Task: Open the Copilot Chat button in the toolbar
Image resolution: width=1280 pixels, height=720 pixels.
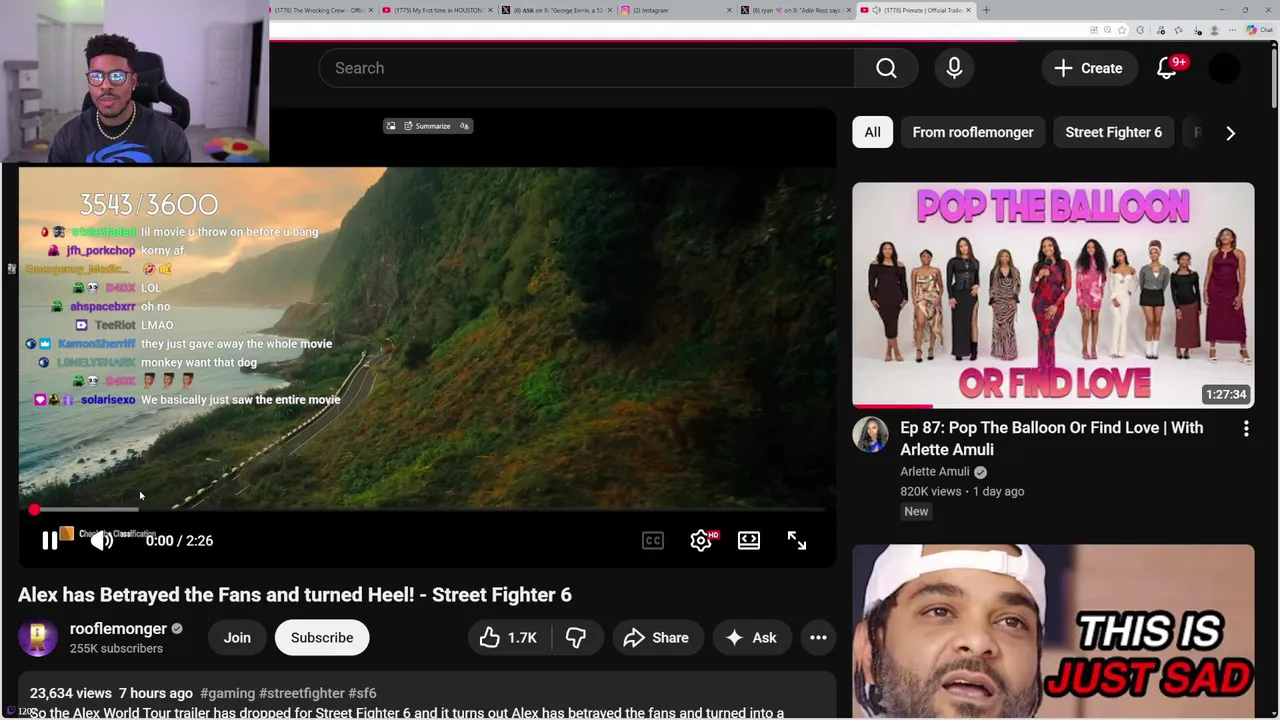Action: [1259, 30]
